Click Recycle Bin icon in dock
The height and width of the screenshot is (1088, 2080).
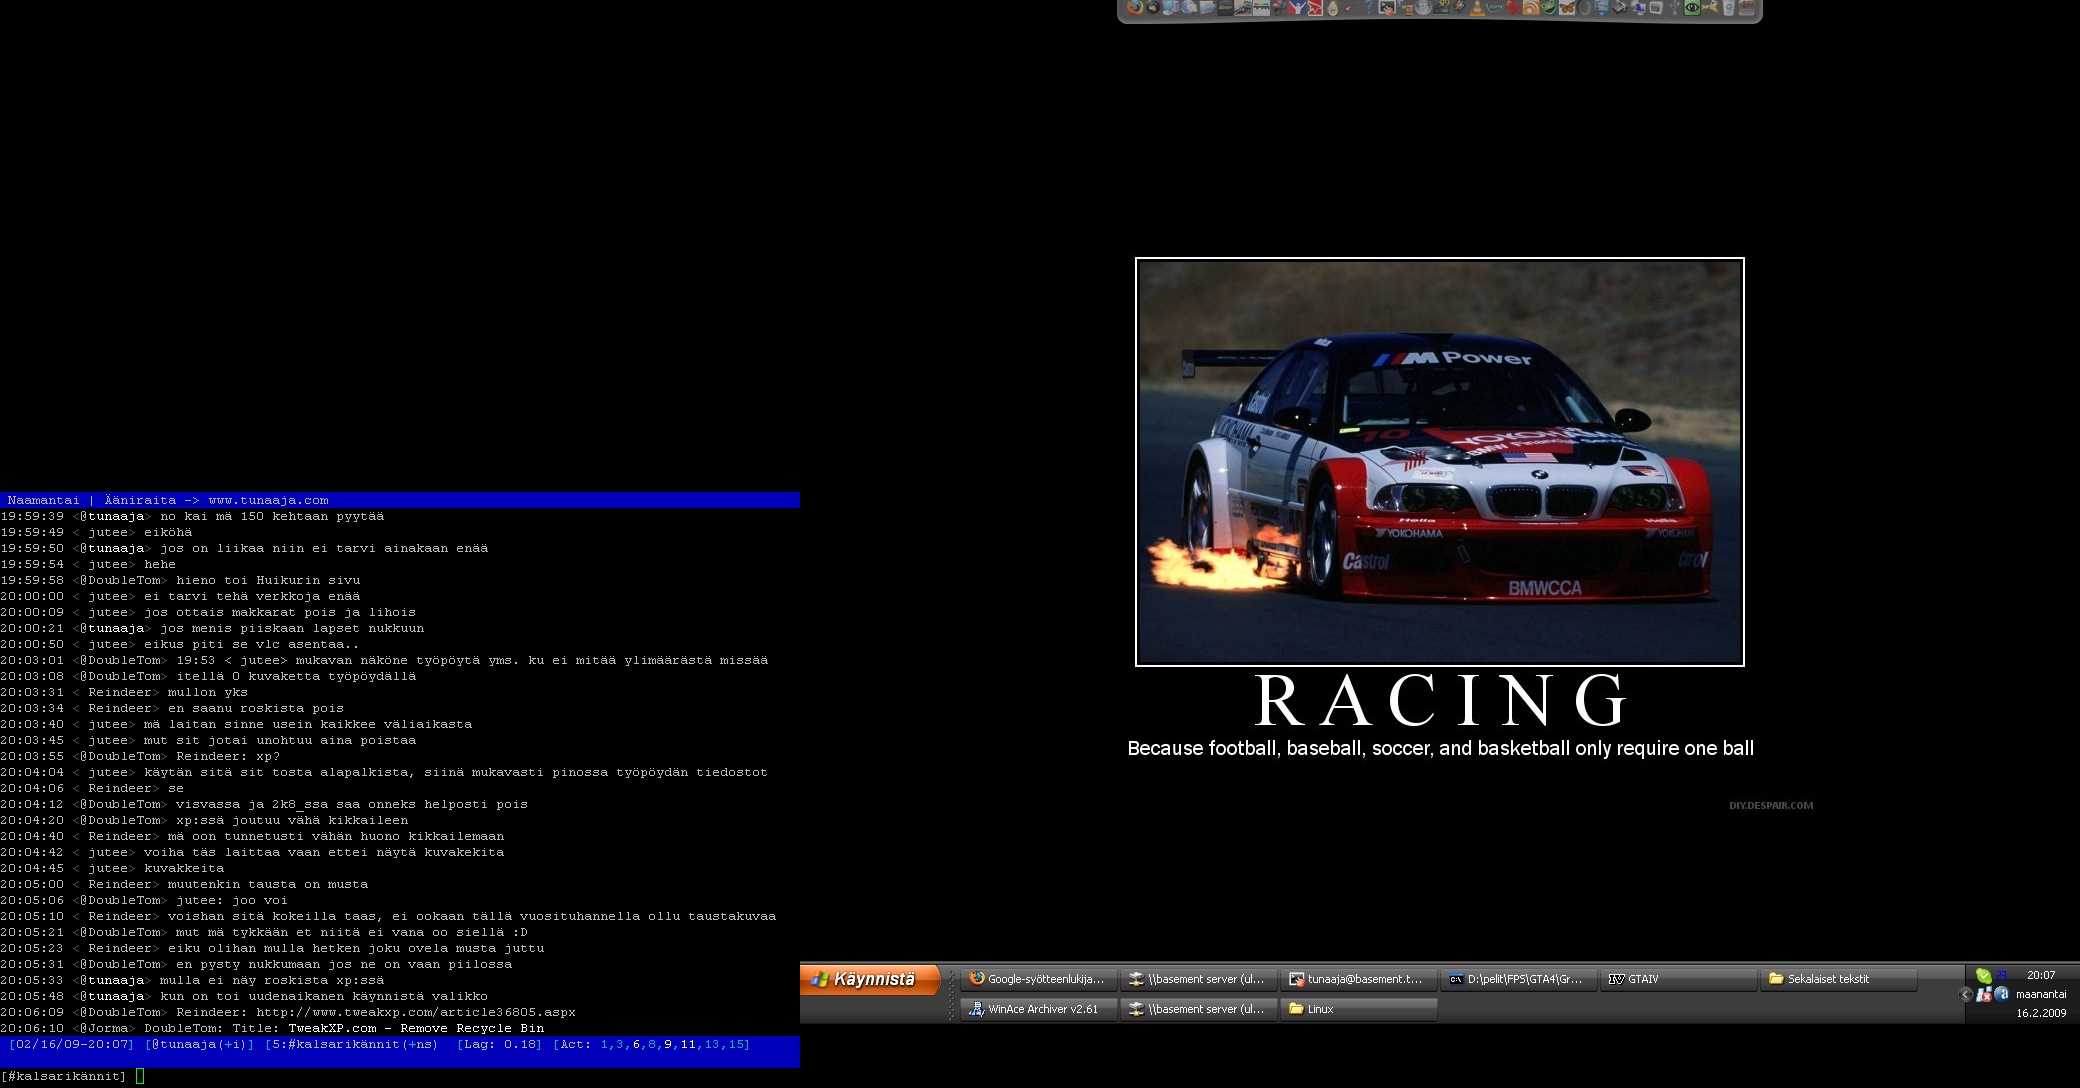(1728, 8)
